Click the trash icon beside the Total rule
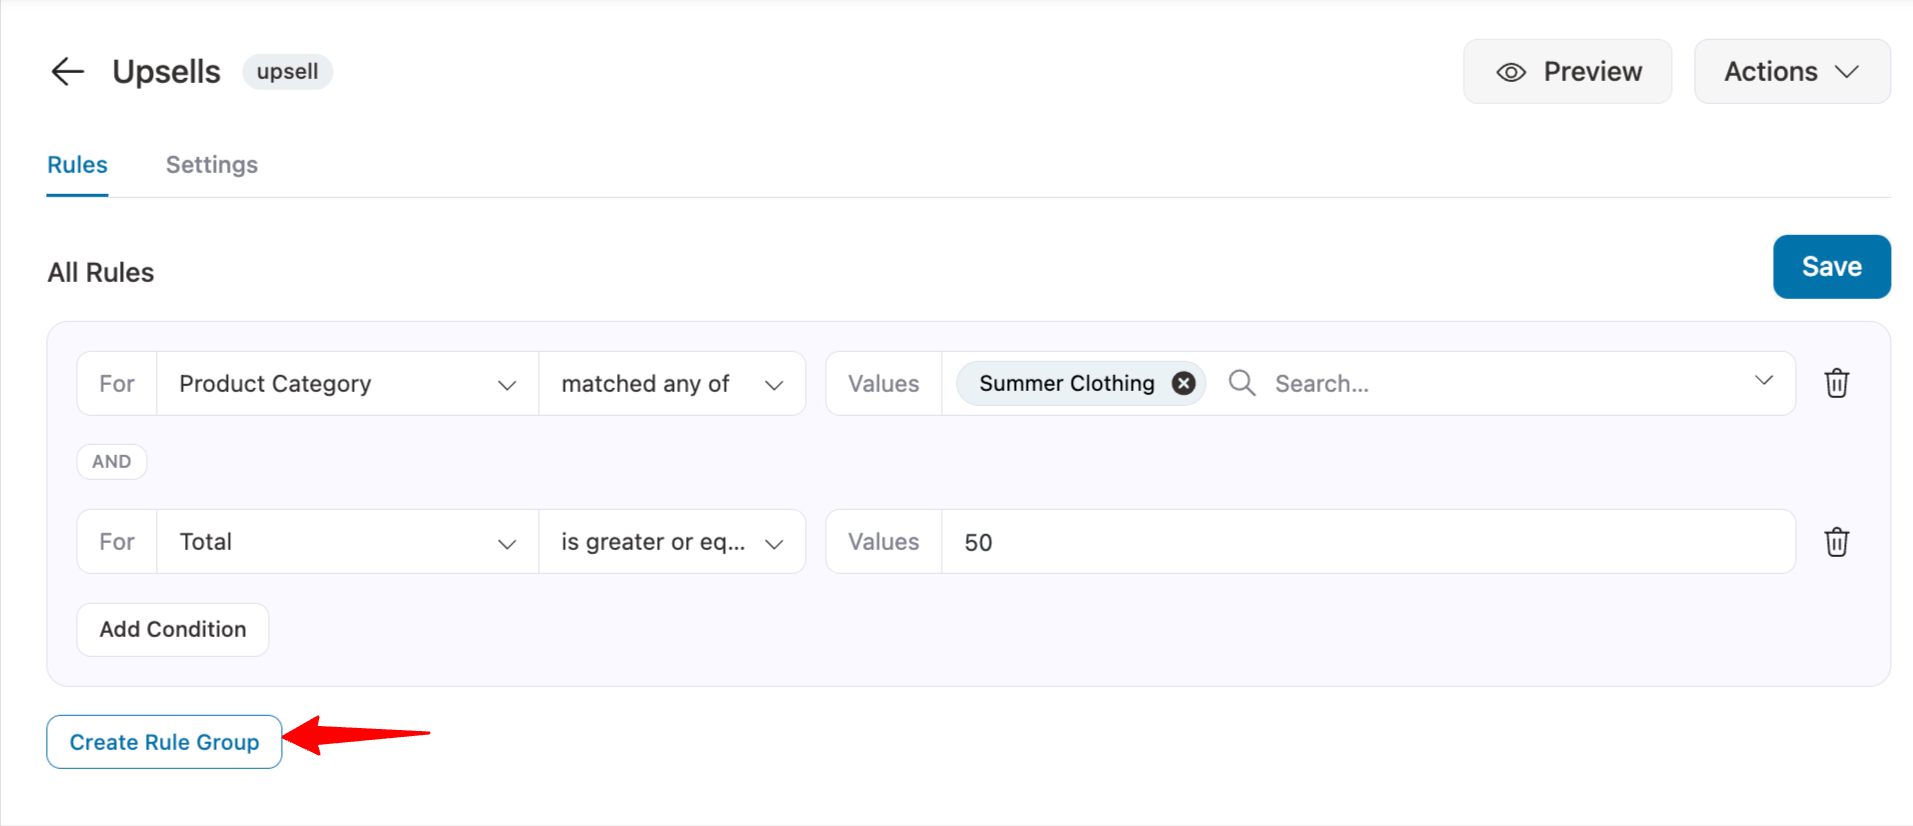This screenshot has width=1913, height=826. pos(1836,542)
